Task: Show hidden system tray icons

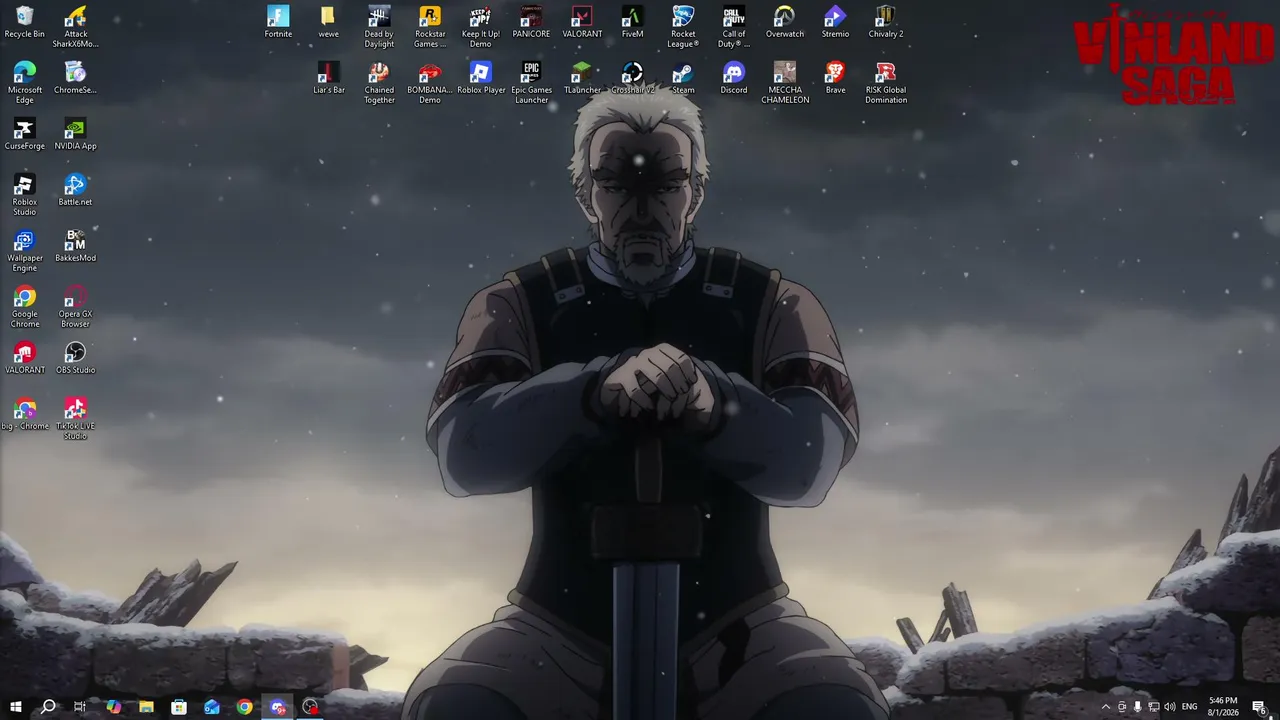Action: pos(1105,707)
